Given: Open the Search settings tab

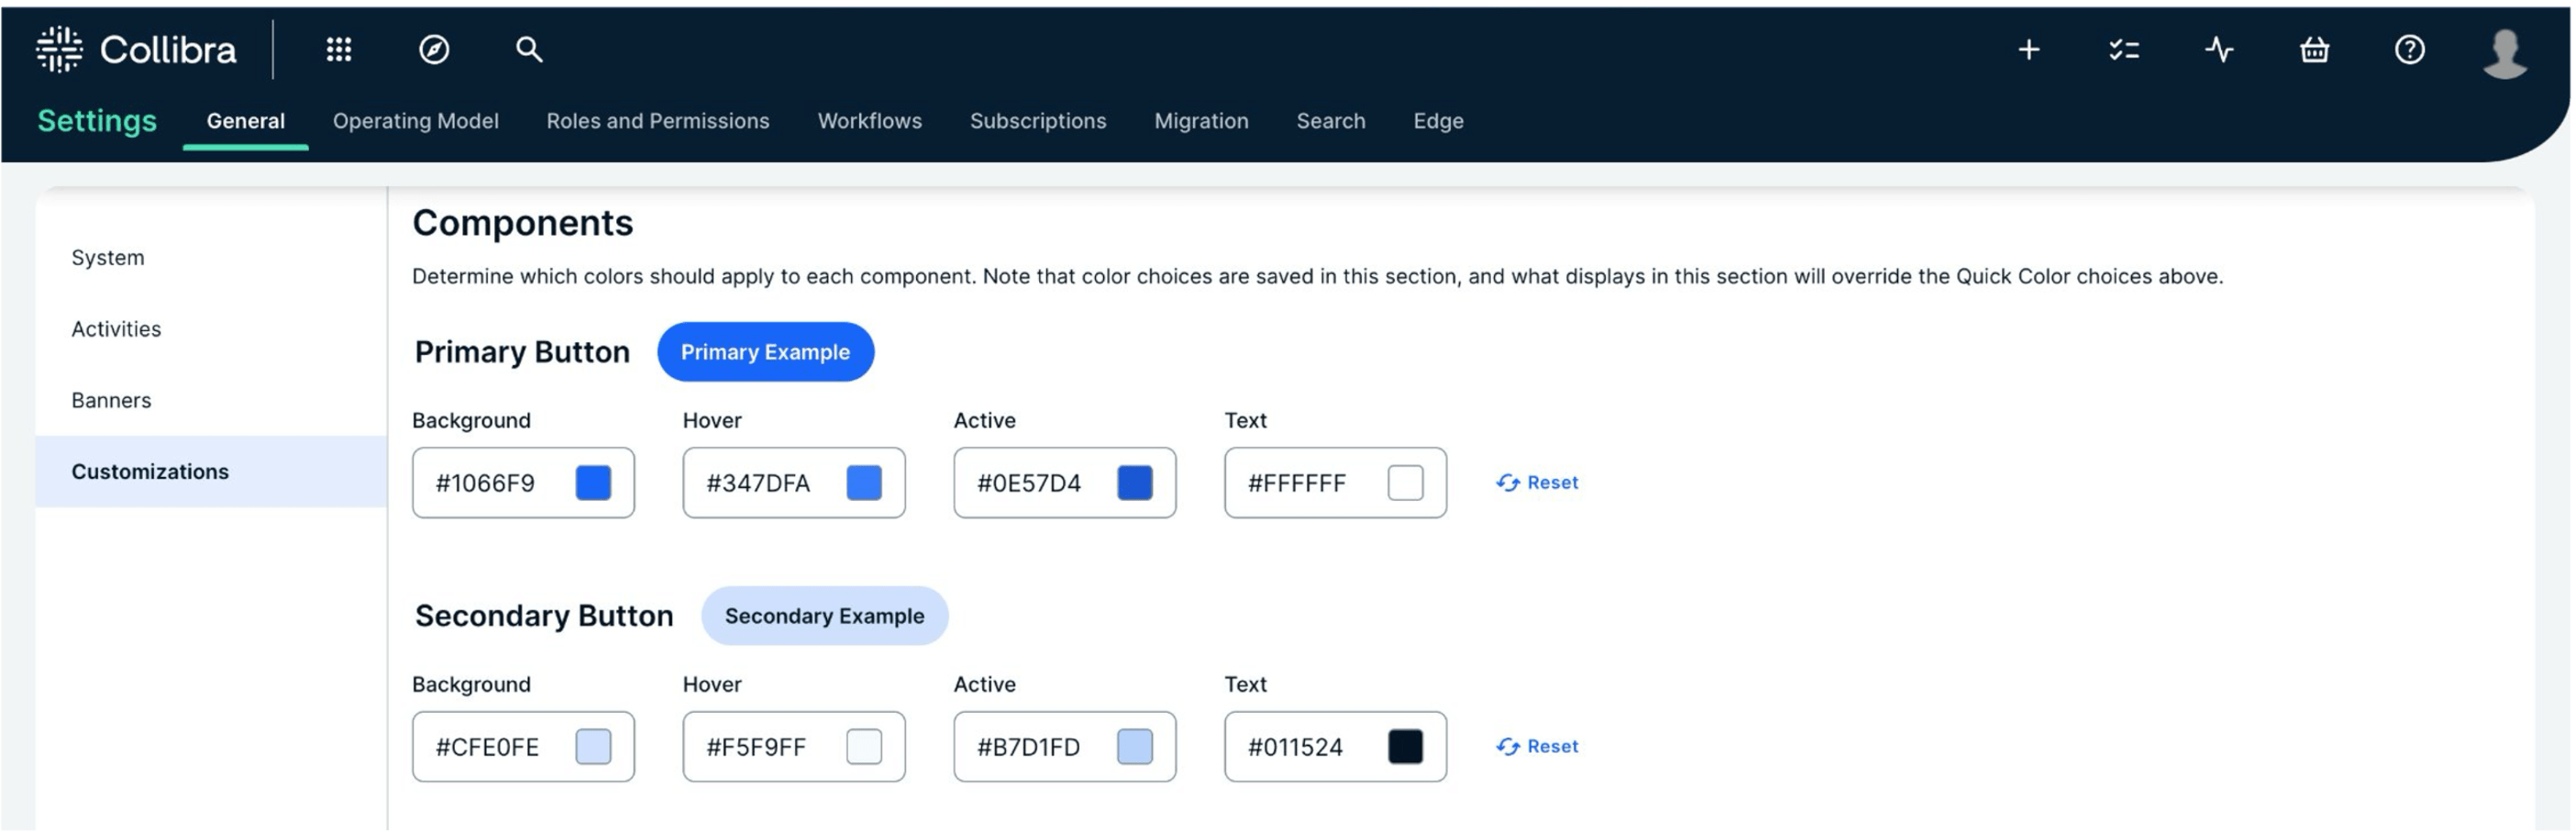Looking at the screenshot, I should (x=1331, y=121).
